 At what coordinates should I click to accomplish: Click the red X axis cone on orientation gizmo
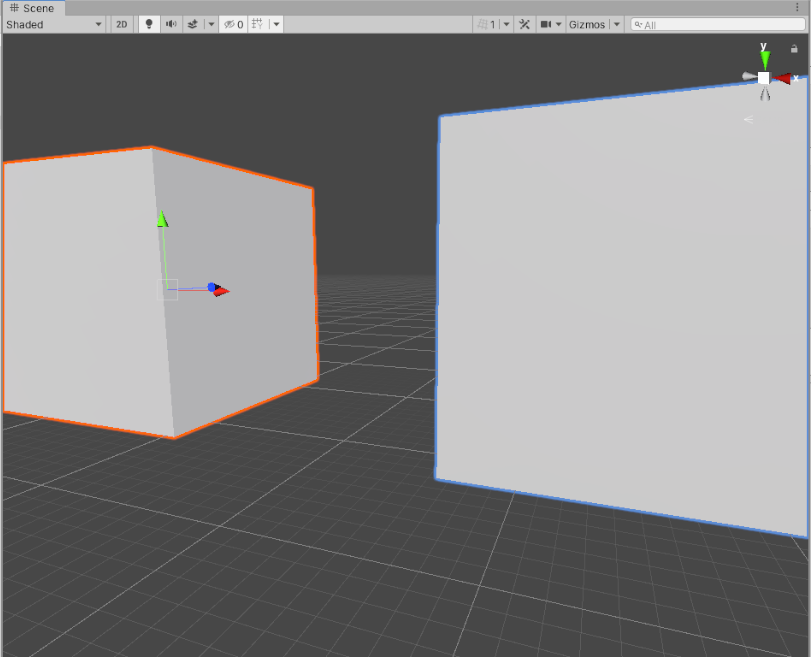[x=783, y=78]
